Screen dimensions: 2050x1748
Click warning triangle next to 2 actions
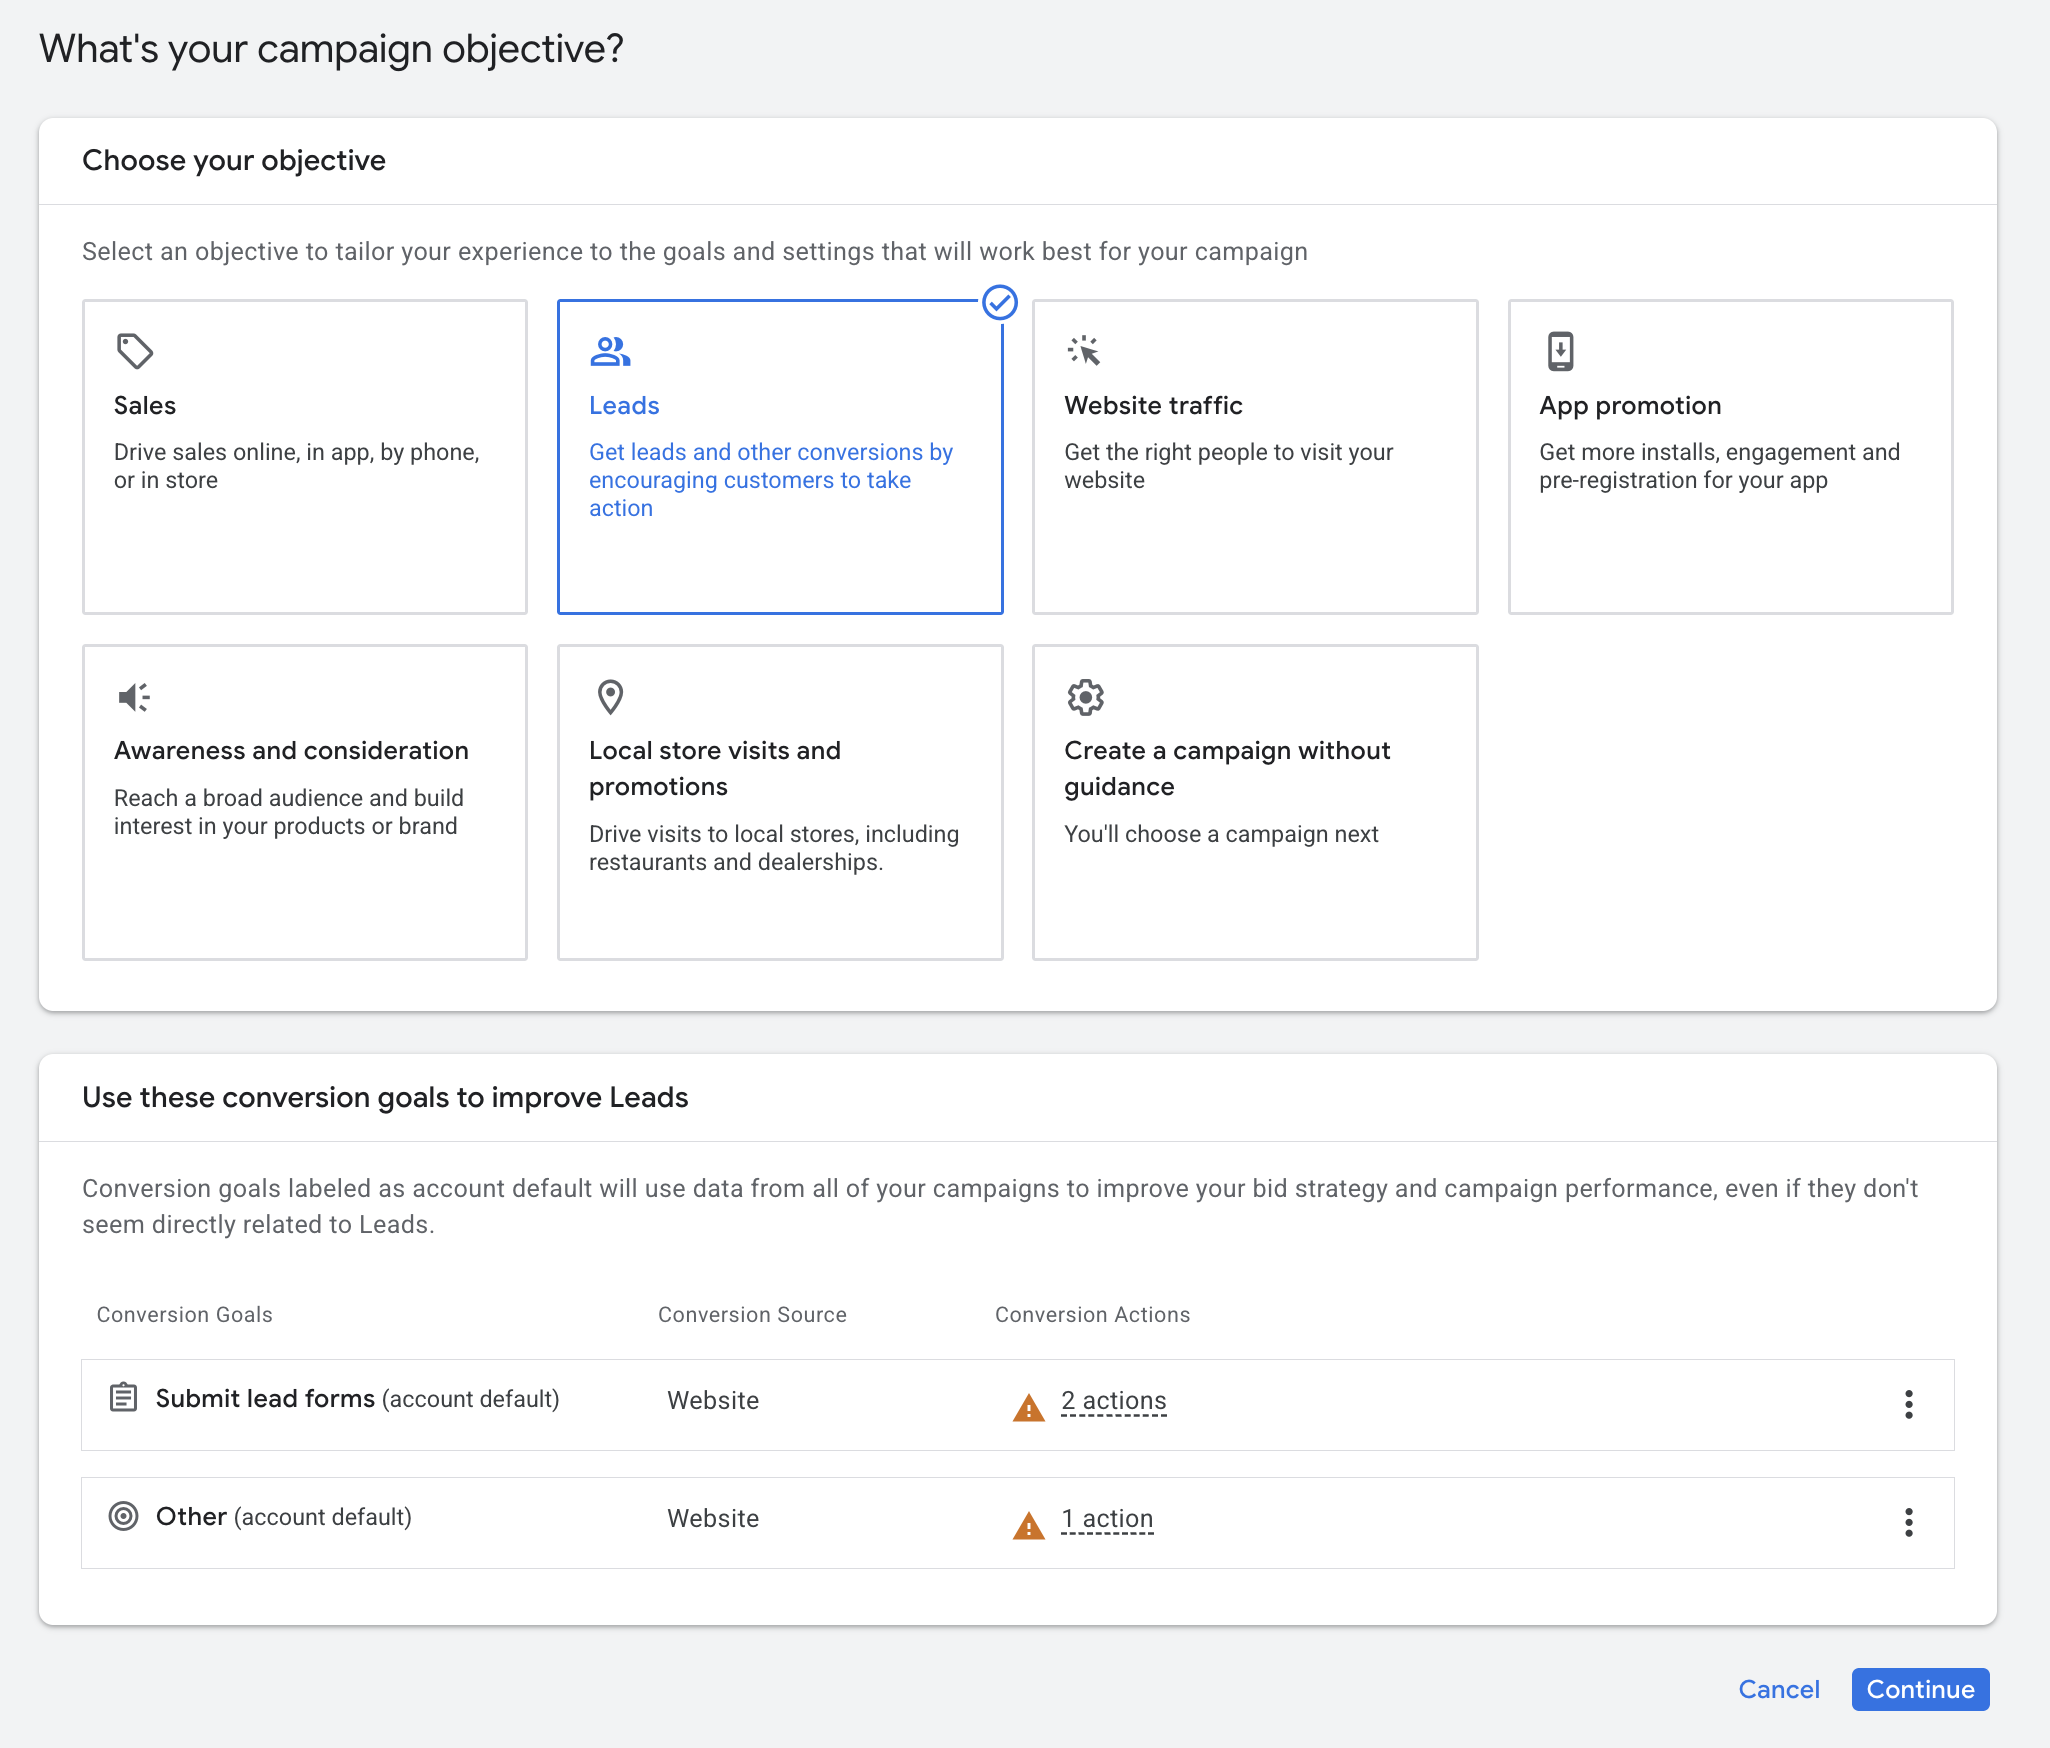[1028, 1407]
